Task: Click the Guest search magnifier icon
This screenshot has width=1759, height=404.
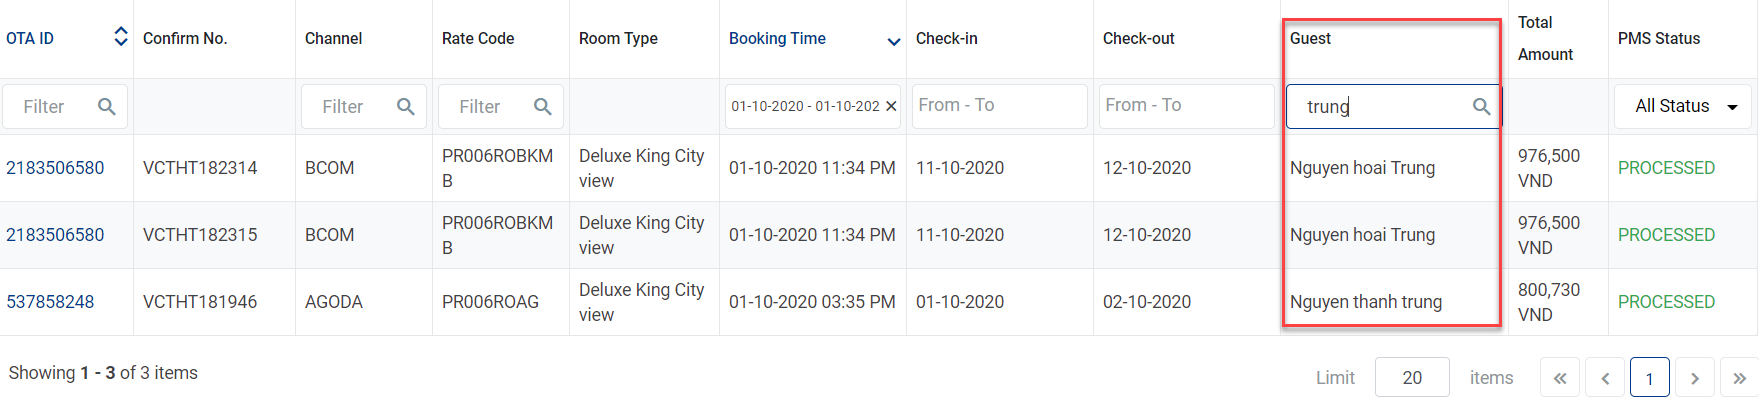Action: pyautogui.click(x=1481, y=107)
